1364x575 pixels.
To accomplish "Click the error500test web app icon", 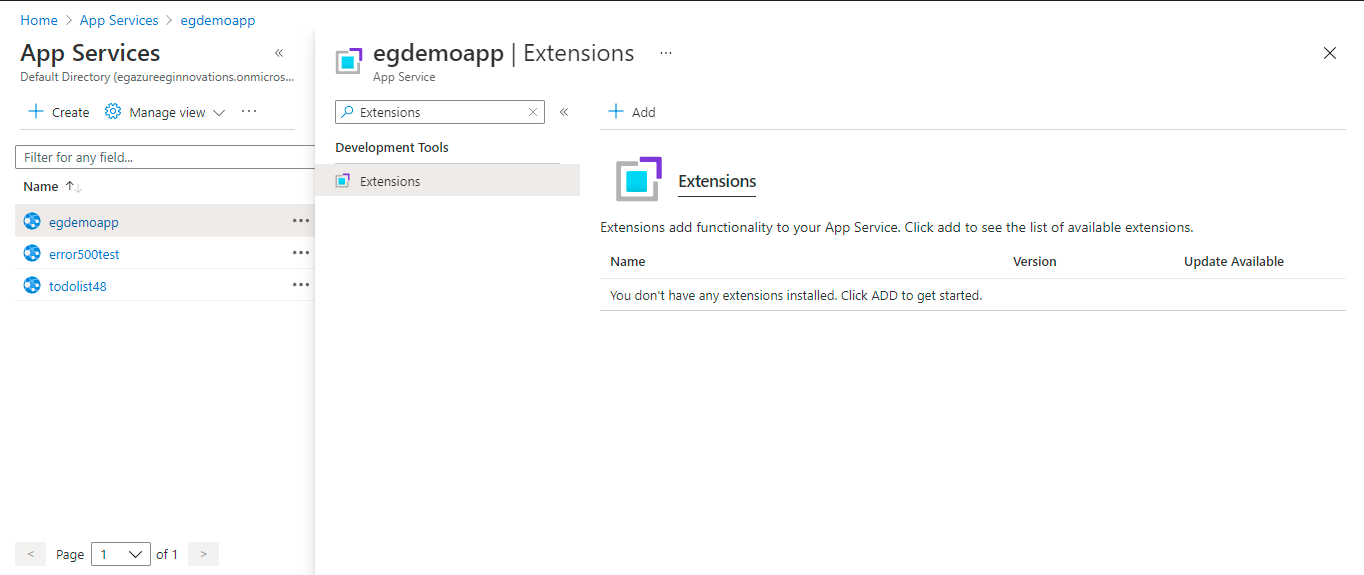I will (x=32, y=254).
